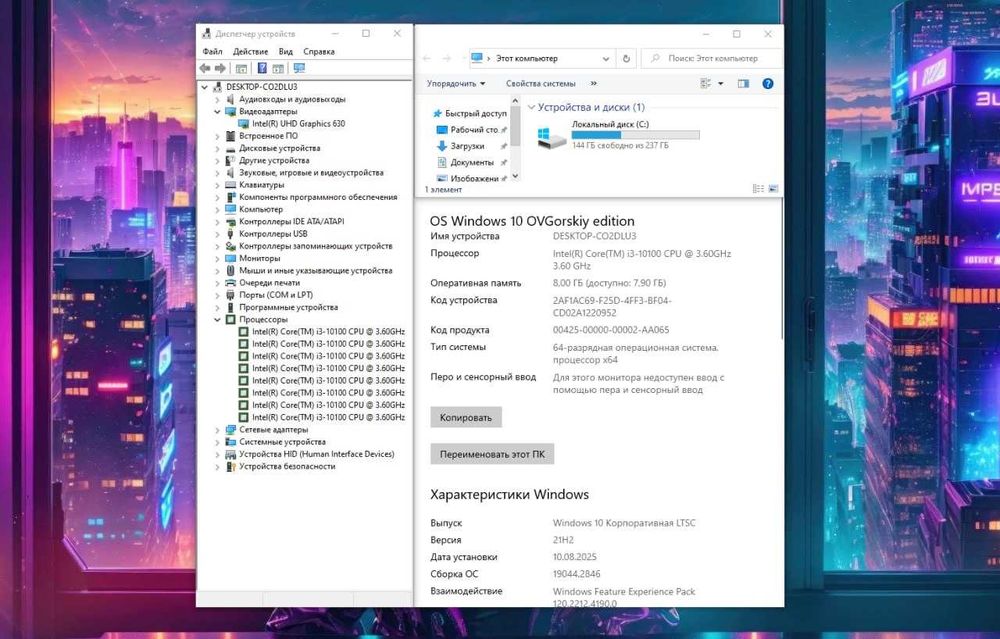Expand the Системные устройства category
Viewport: 1000px width, 639px height.
point(217,442)
